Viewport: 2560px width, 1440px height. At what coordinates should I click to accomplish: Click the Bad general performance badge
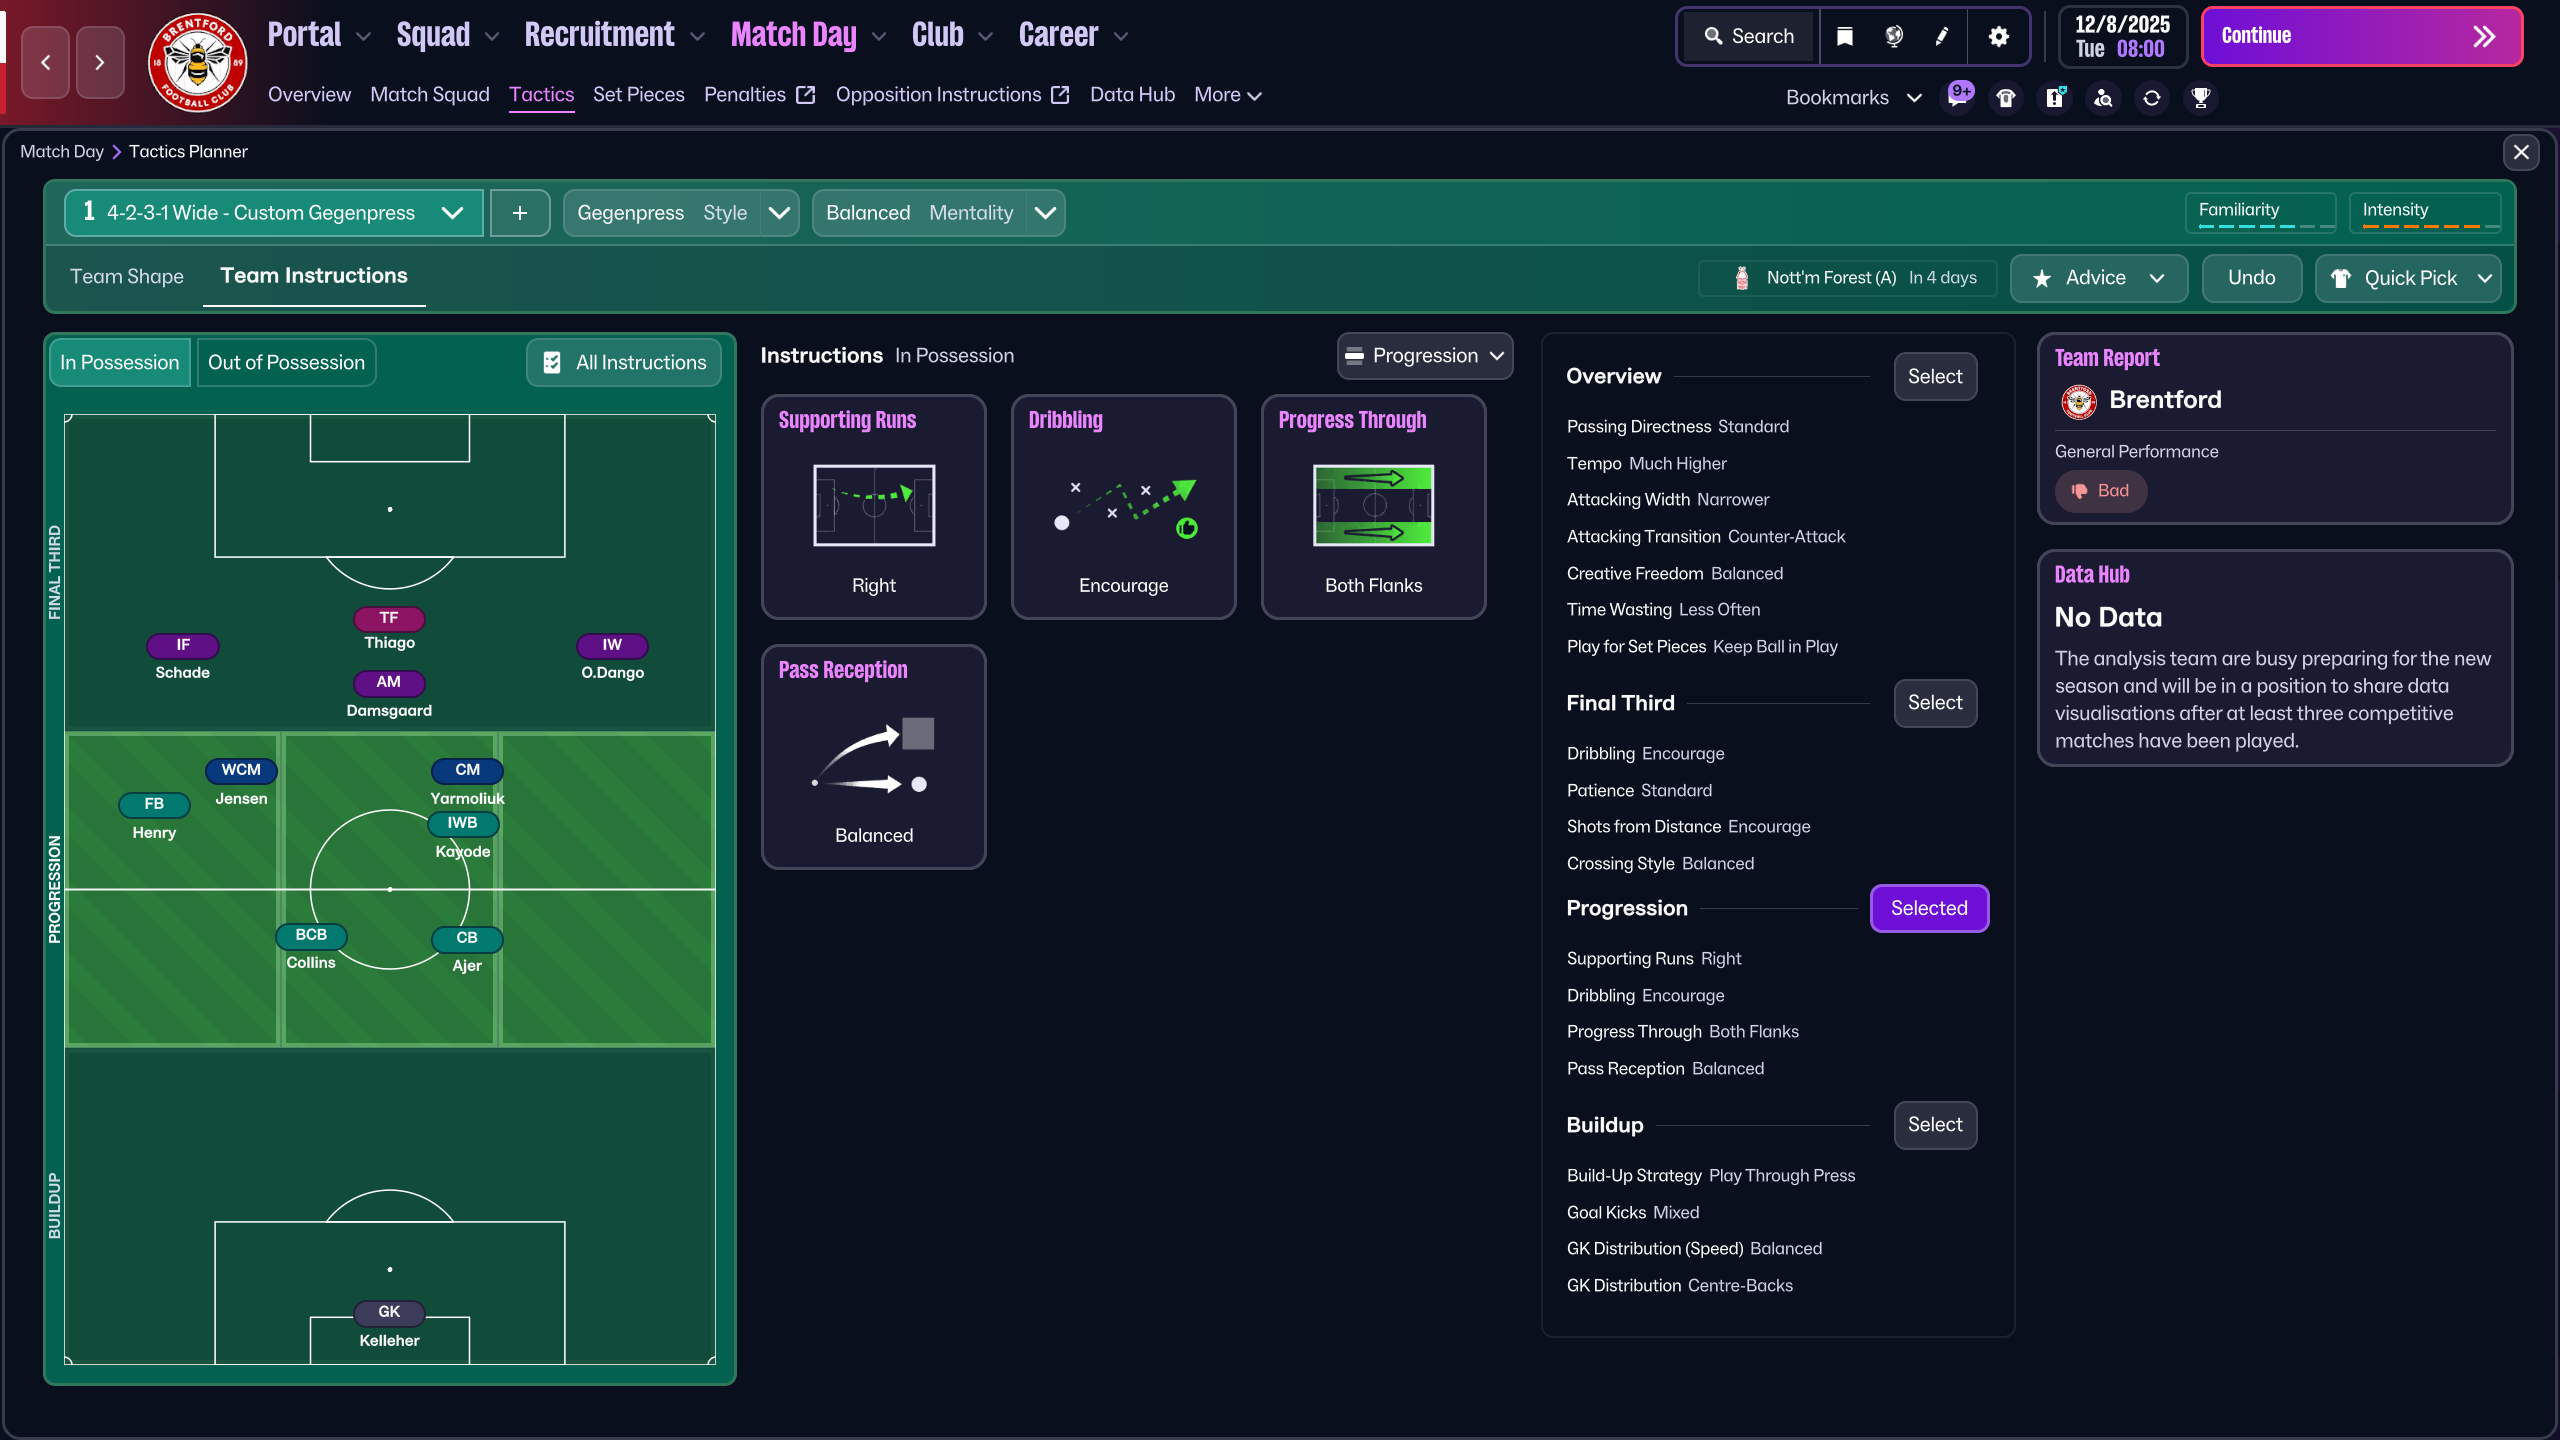2101,491
